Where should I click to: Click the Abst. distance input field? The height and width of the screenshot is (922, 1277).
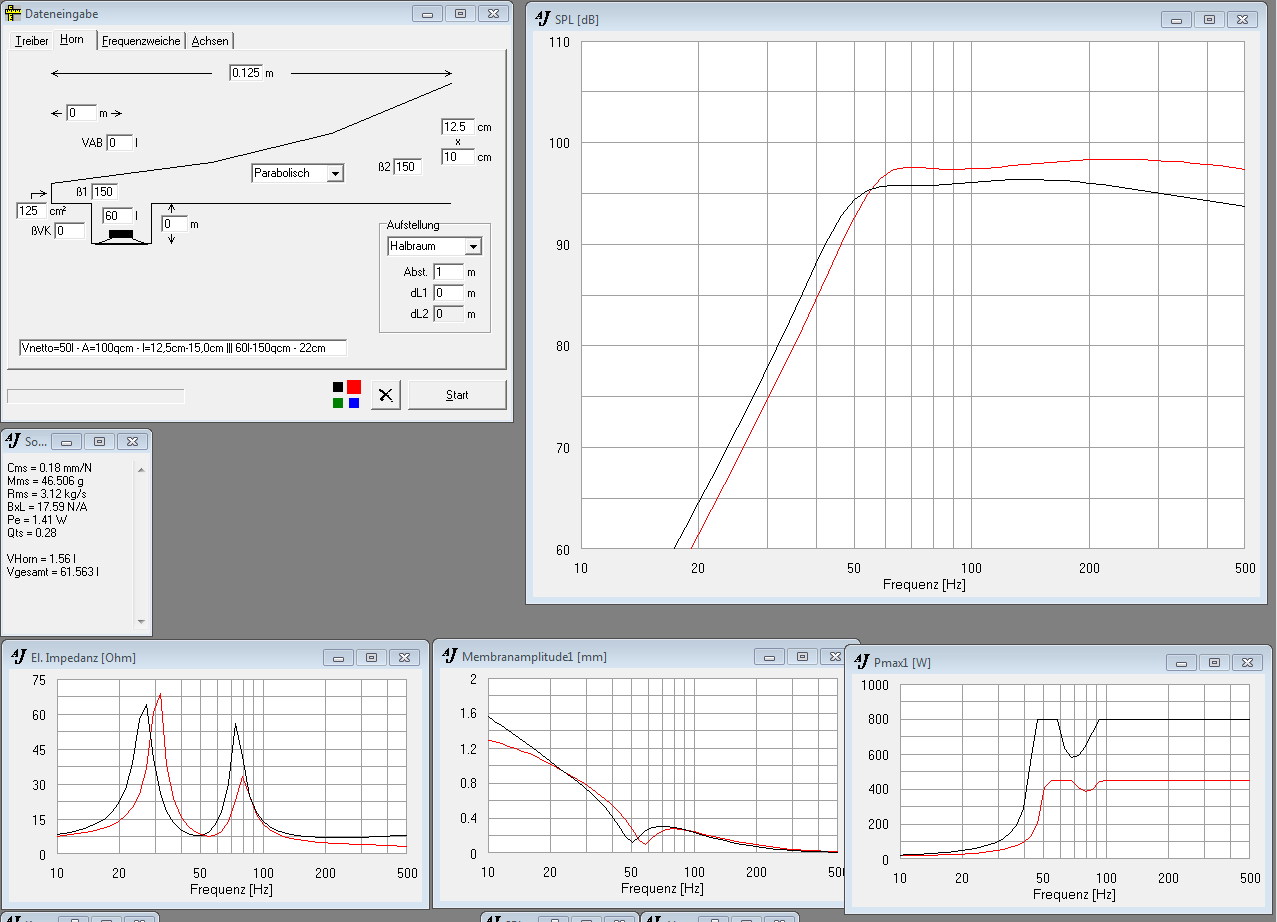(x=448, y=272)
